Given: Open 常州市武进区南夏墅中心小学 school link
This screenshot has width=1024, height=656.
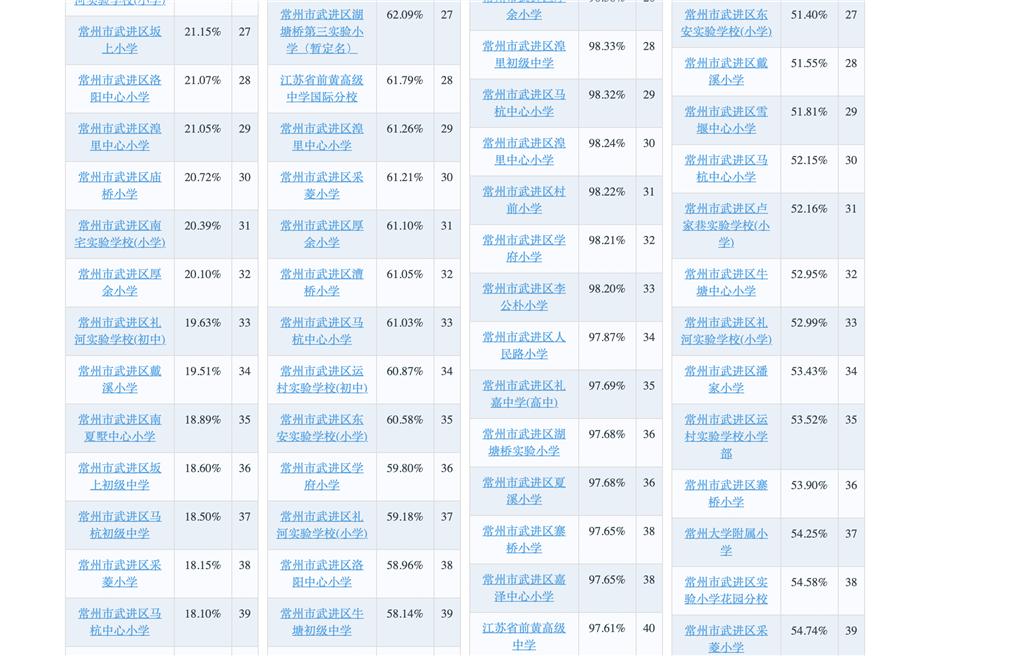Looking at the screenshot, I should [x=120, y=428].
